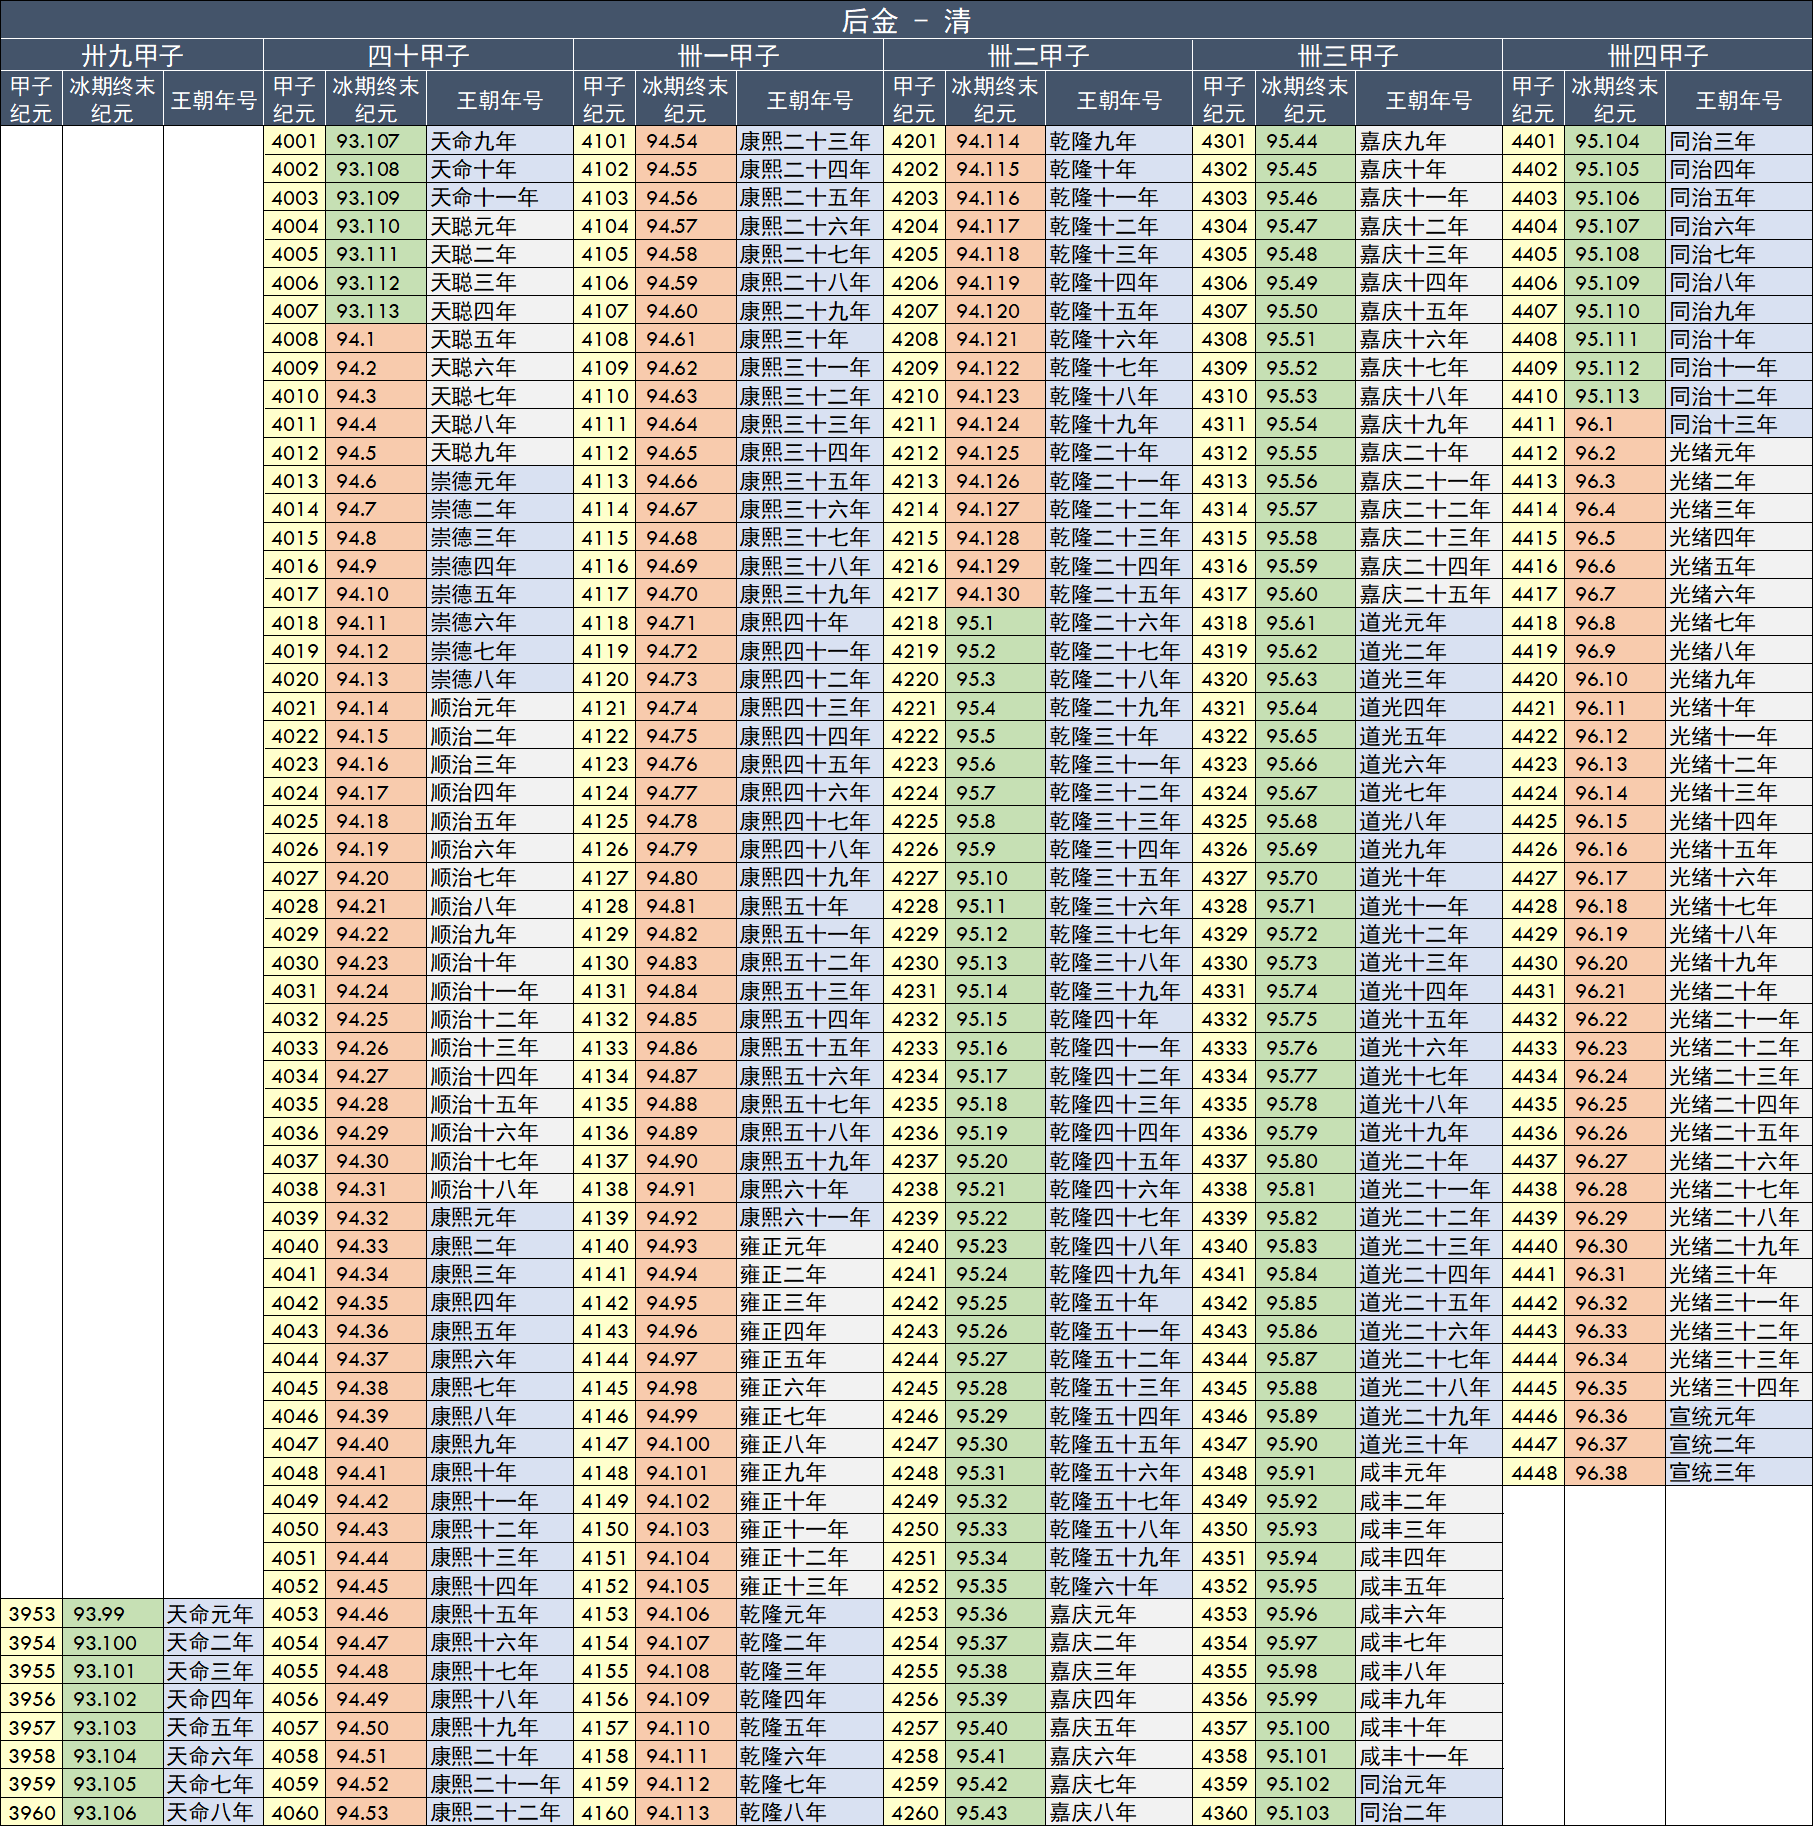Select the cell 乾隆元年
This screenshot has width=1814, height=1827.
(x=810, y=1614)
